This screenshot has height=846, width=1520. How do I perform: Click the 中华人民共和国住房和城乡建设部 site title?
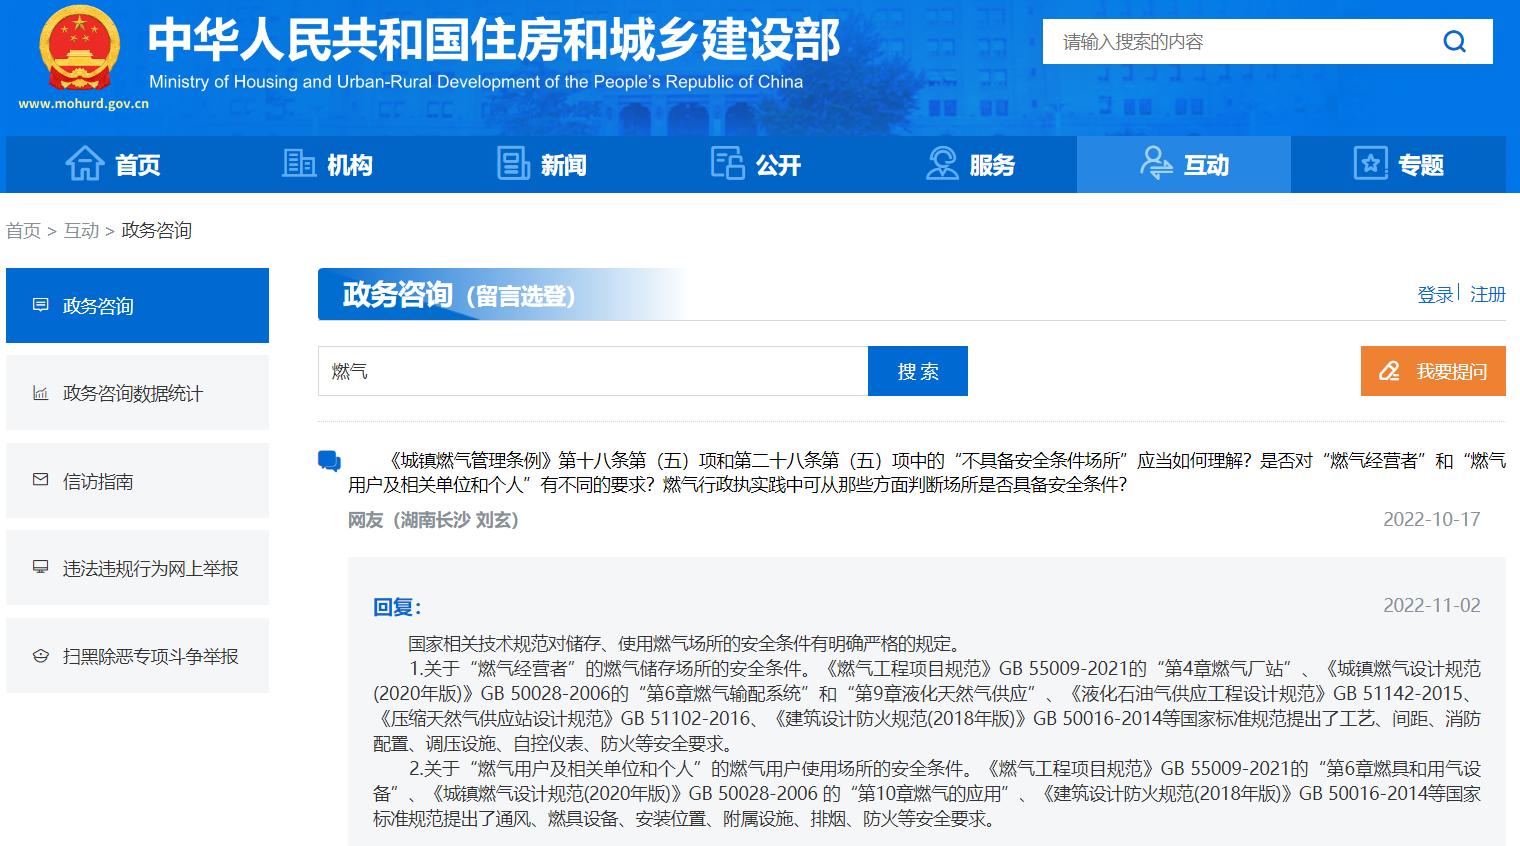click(x=494, y=40)
